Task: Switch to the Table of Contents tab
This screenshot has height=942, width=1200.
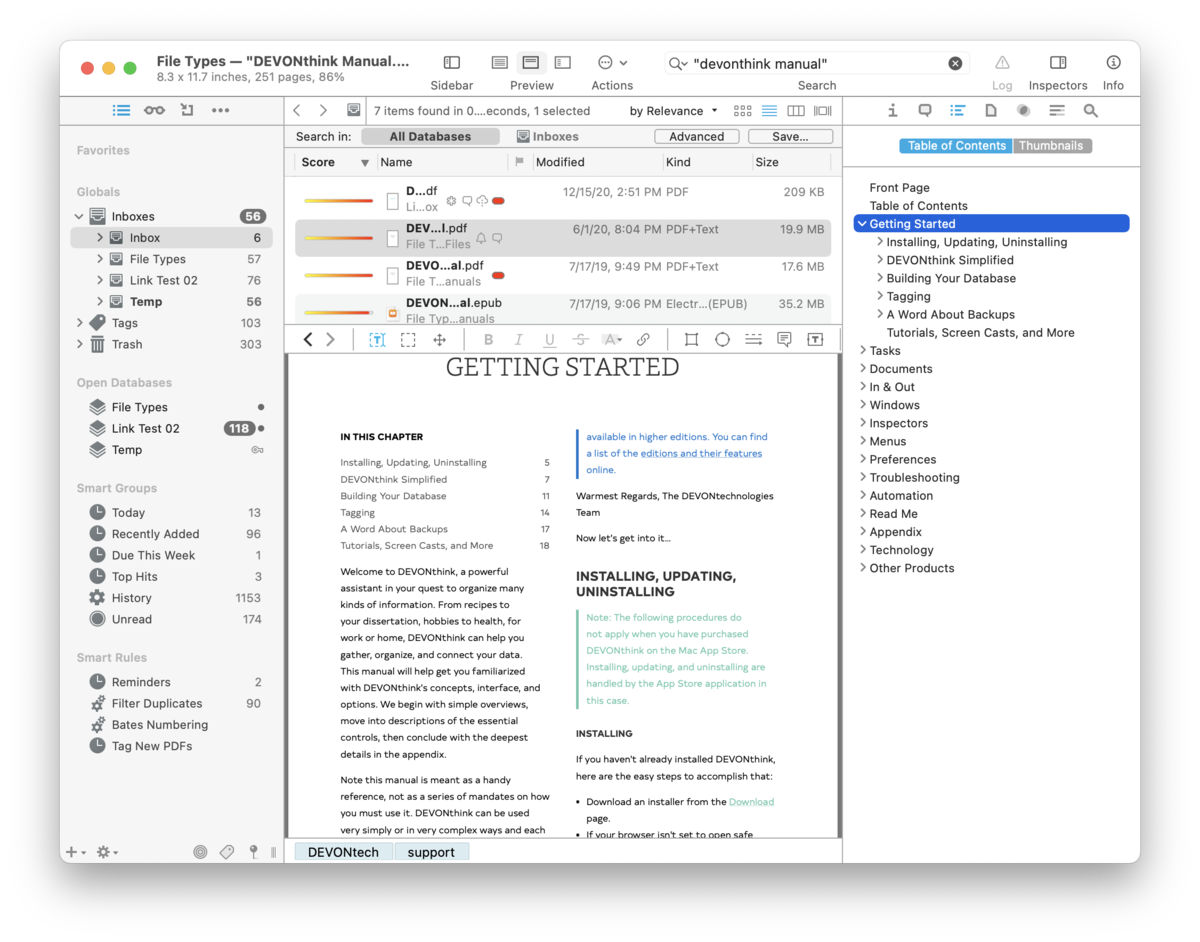Action: coord(956,146)
